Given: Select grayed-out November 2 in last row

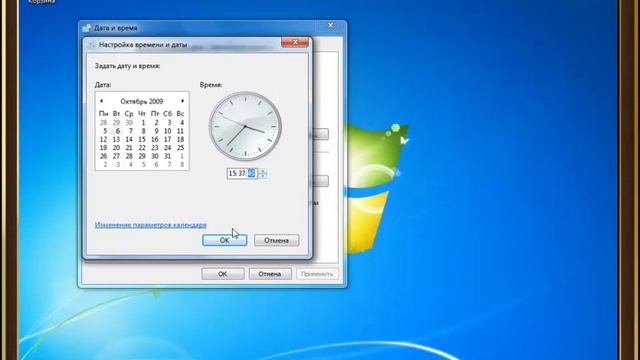Looking at the screenshot, I should pyautogui.click(x=105, y=165).
